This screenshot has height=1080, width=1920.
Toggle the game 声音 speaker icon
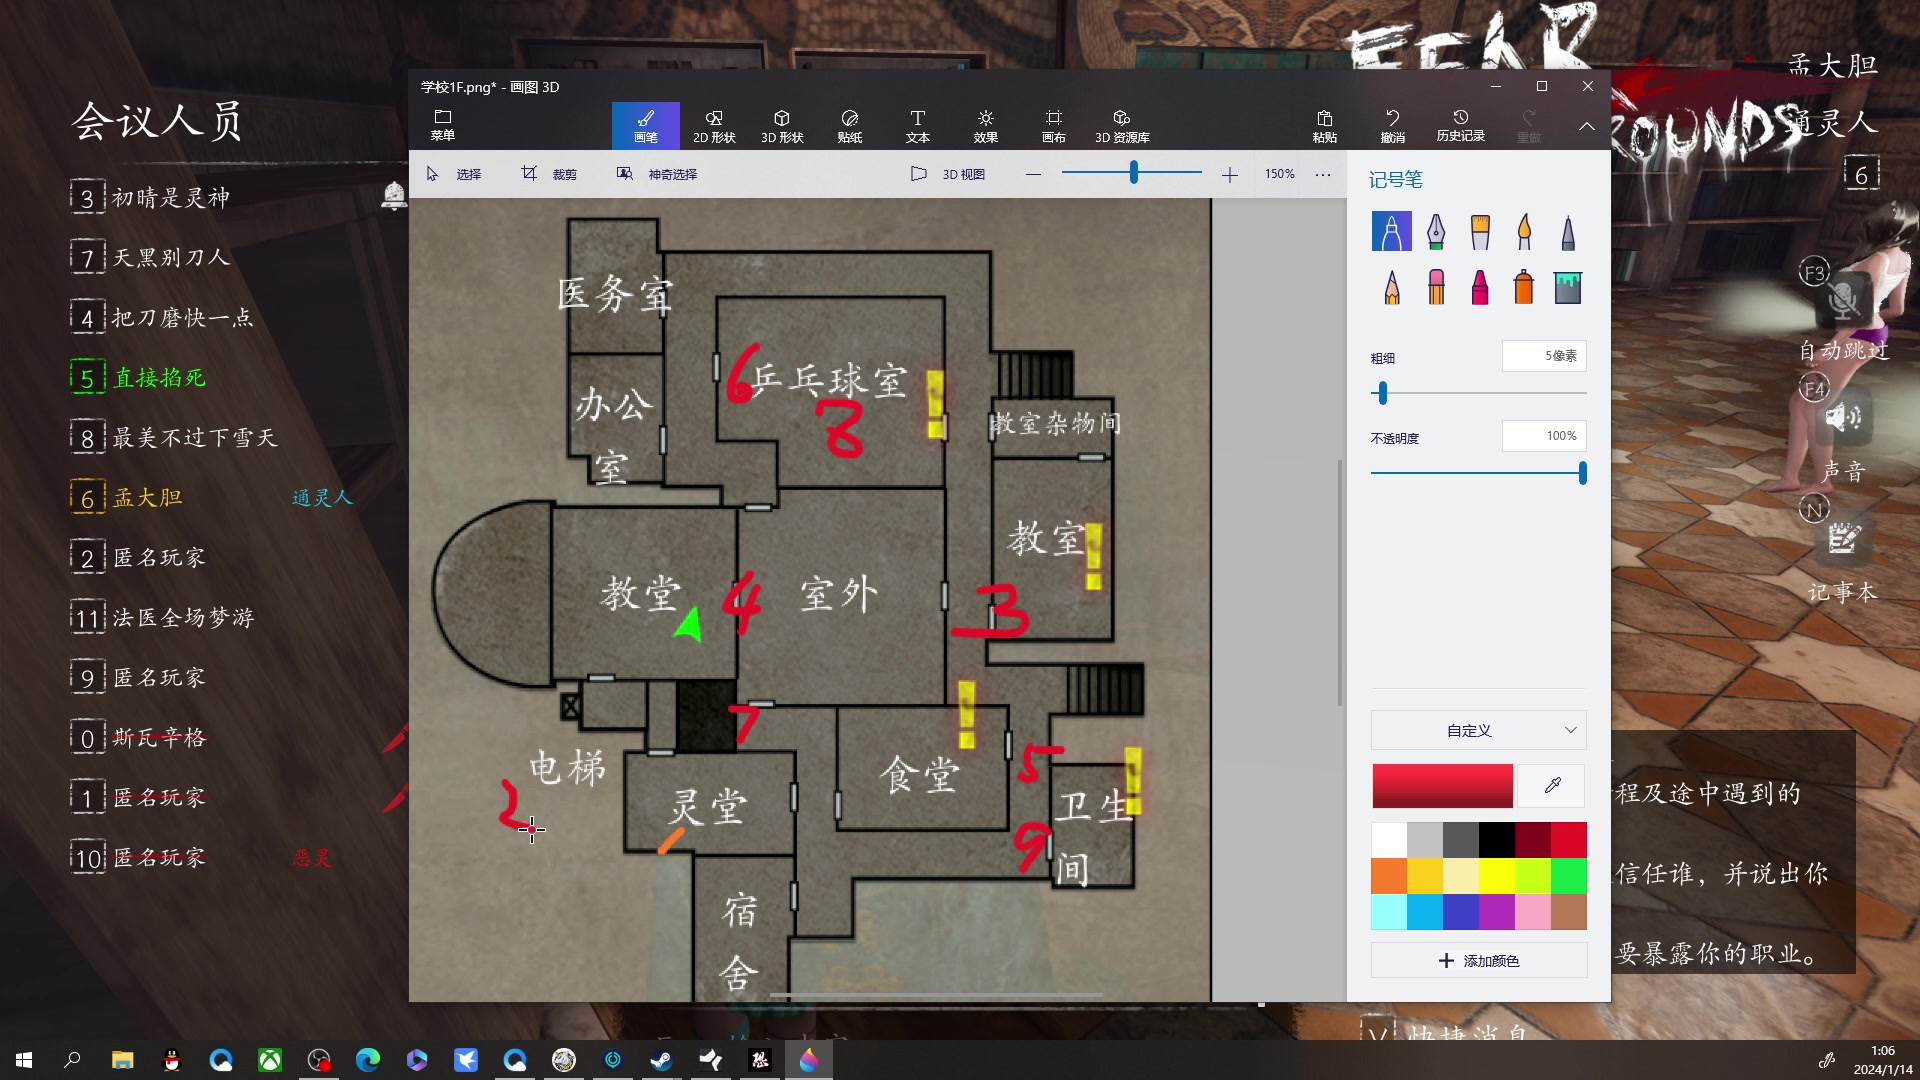(x=1843, y=416)
